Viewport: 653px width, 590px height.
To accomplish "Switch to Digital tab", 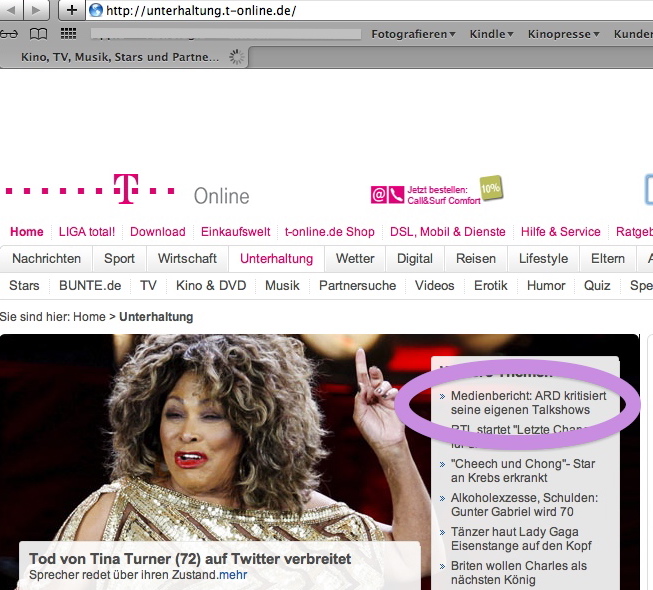I will 415,259.
